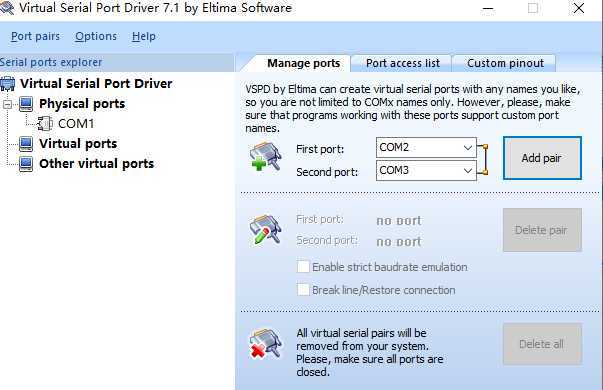
Task: Click the Physical ports computer icon
Action: pos(26,104)
